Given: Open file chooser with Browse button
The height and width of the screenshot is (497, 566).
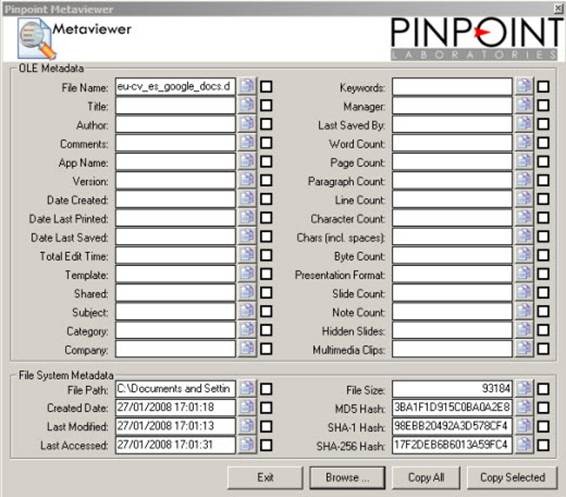Looking at the screenshot, I should [x=347, y=478].
